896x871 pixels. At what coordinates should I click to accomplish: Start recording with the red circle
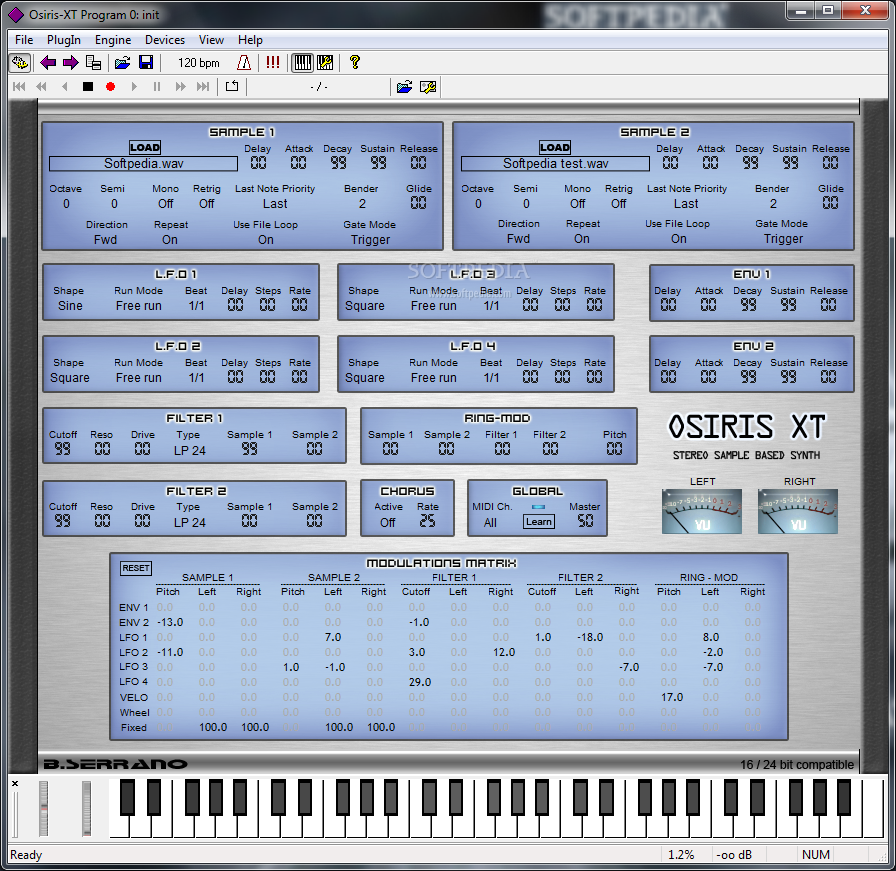click(x=110, y=87)
